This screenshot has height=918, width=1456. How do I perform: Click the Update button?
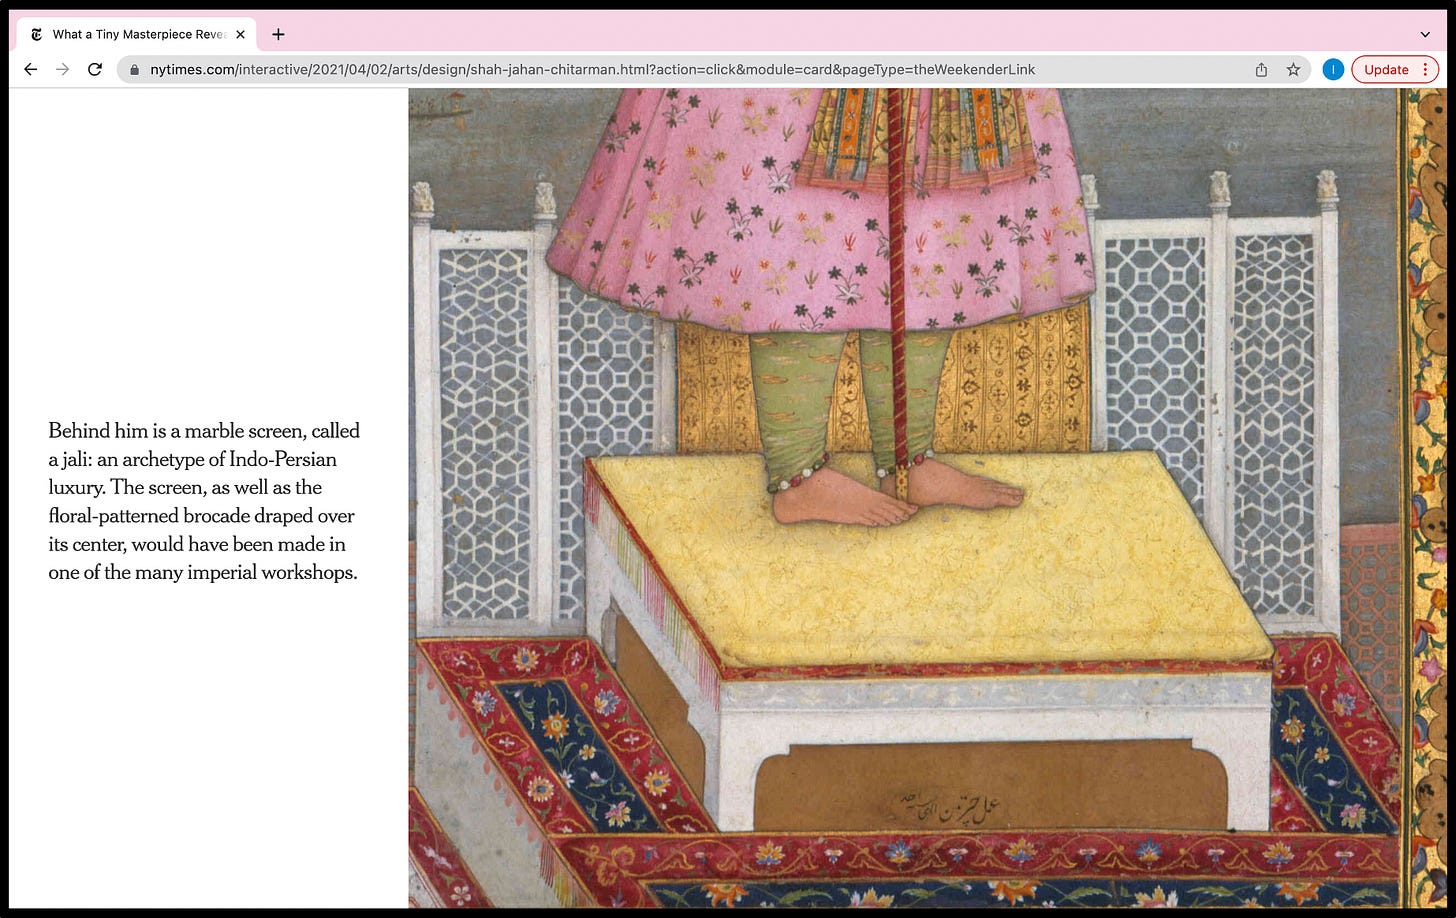point(1395,69)
